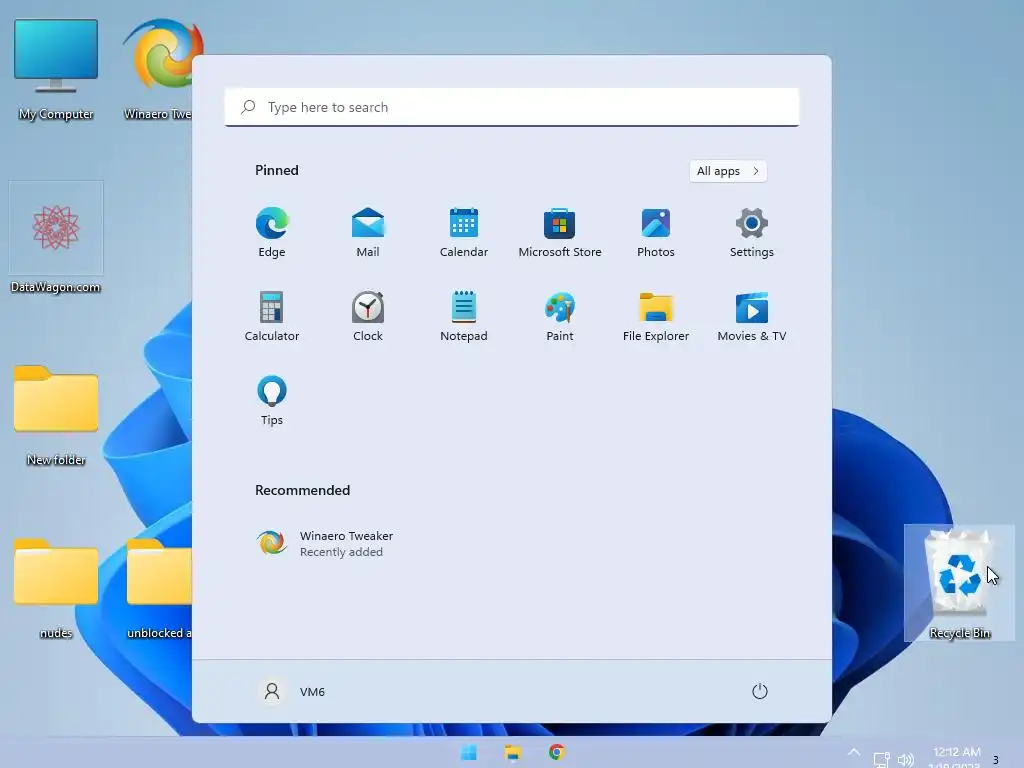1024x768 pixels.
Task: Select My Computer desktop icon
Action: [x=56, y=70]
